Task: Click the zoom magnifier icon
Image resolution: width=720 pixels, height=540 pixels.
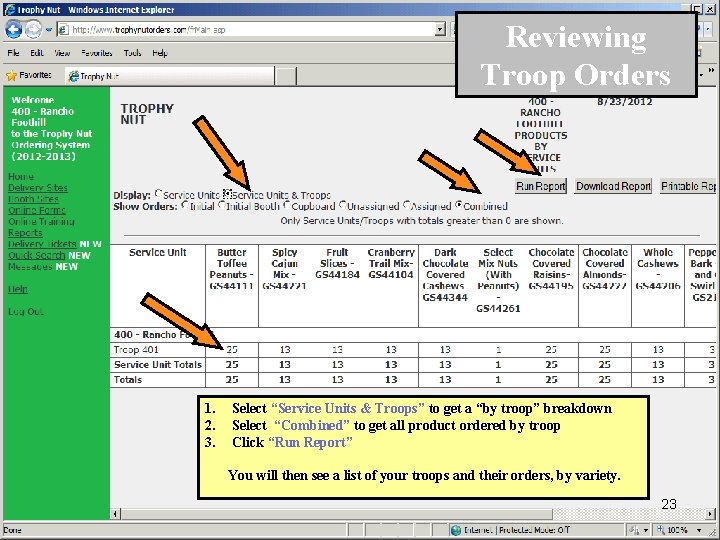Action: (660, 530)
